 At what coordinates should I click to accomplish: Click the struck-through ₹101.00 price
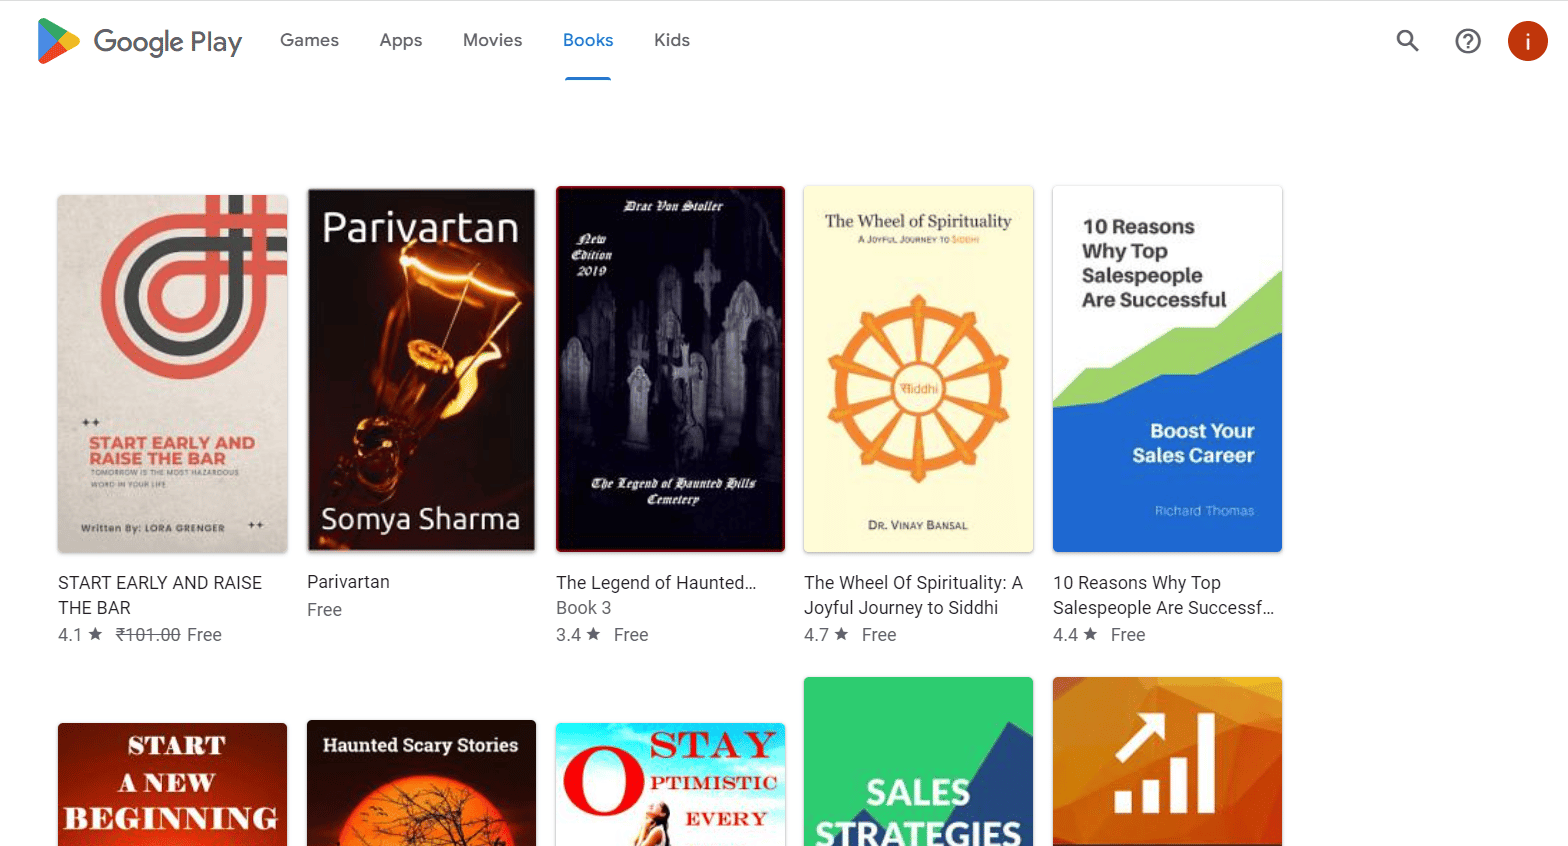pos(148,635)
